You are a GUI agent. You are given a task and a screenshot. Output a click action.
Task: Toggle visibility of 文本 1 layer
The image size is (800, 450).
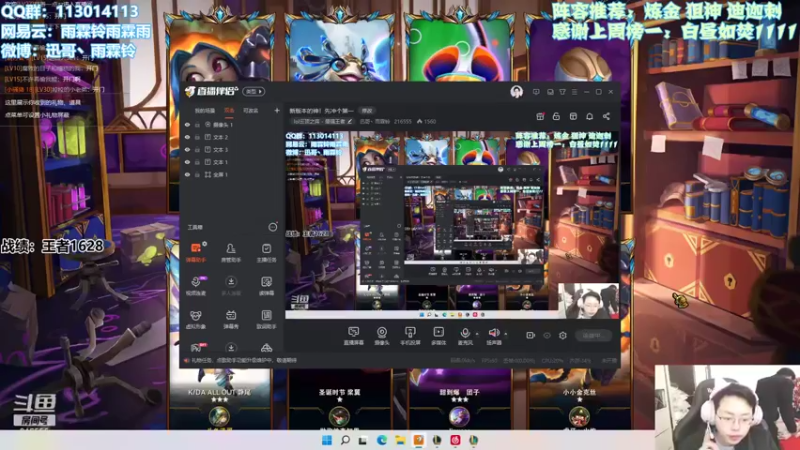[187, 162]
